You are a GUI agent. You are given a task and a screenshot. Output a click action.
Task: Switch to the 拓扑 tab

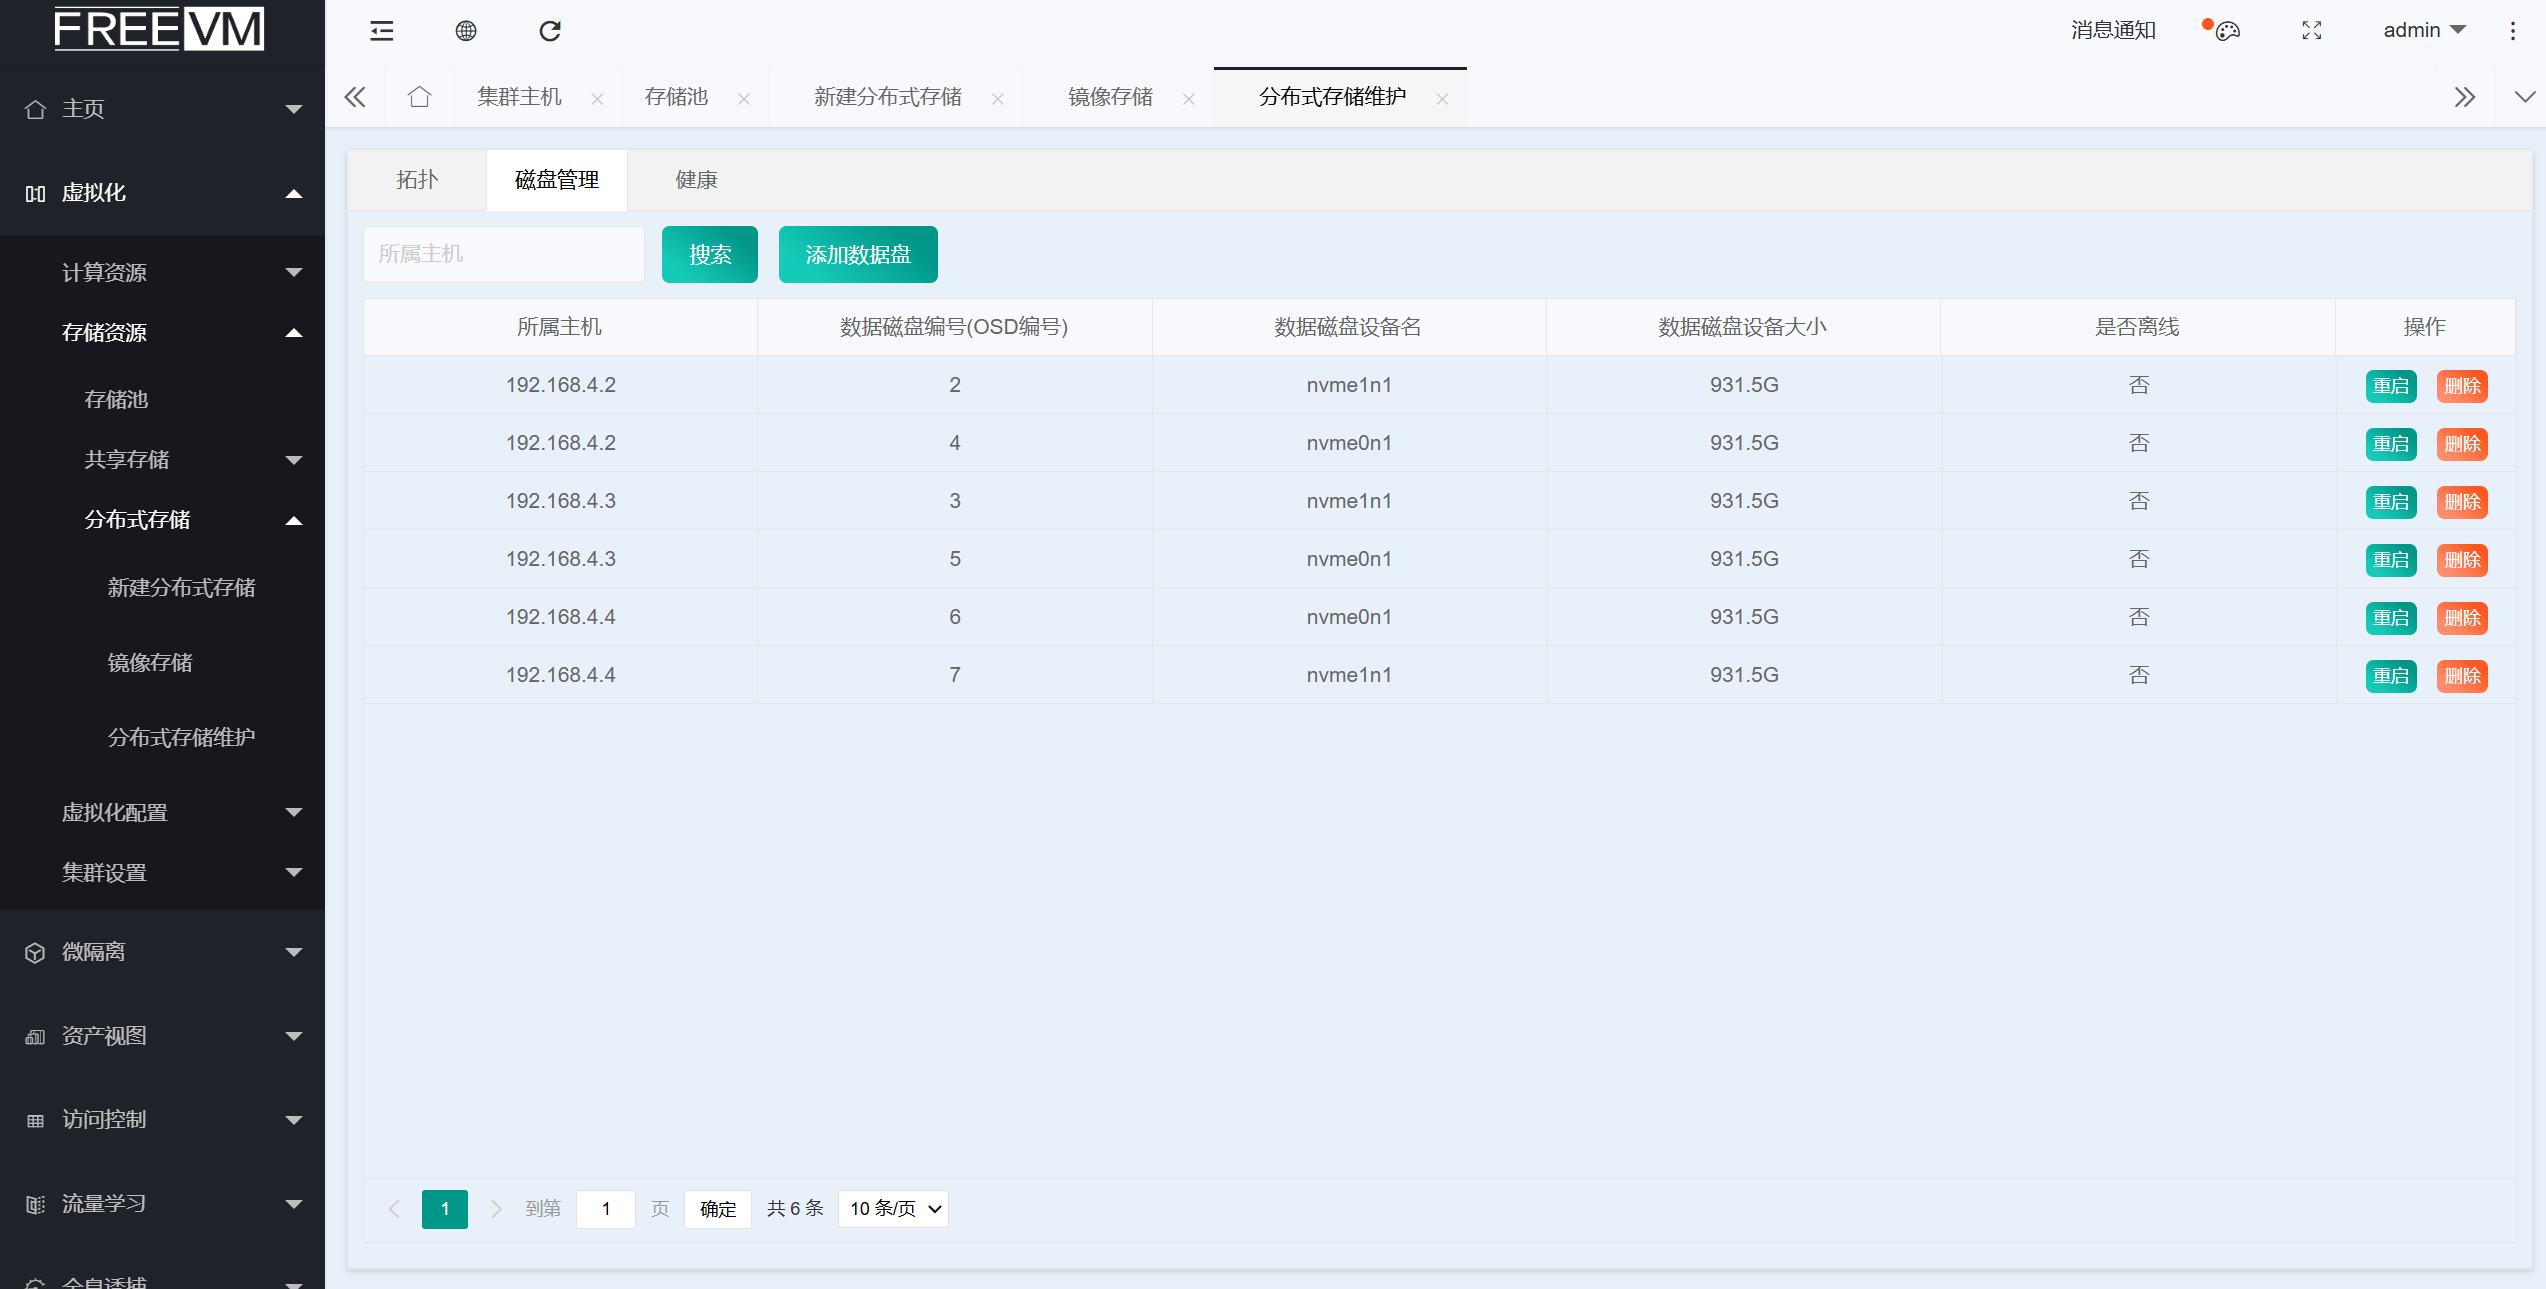pyautogui.click(x=417, y=180)
